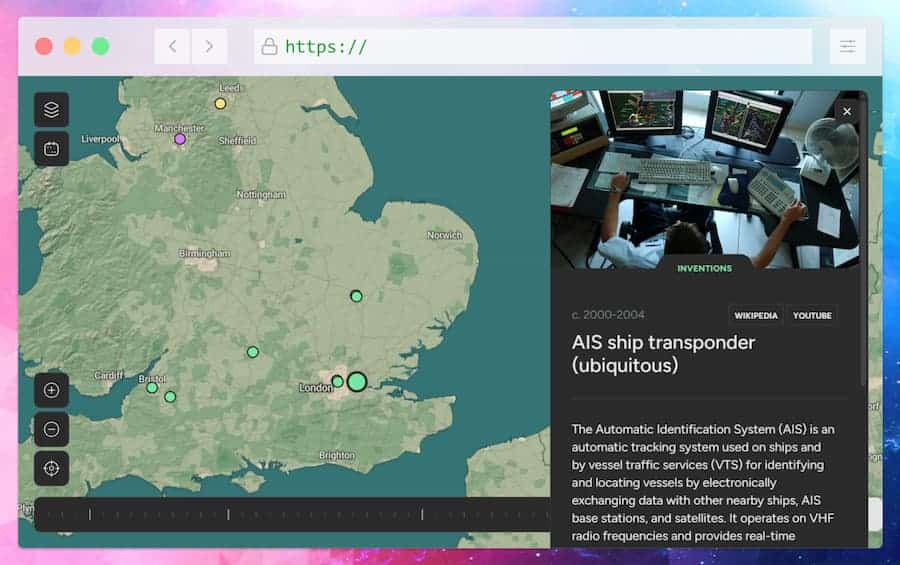The width and height of the screenshot is (900, 565).
Task: Click the green marker north of London
Action: tap(356, 296)
